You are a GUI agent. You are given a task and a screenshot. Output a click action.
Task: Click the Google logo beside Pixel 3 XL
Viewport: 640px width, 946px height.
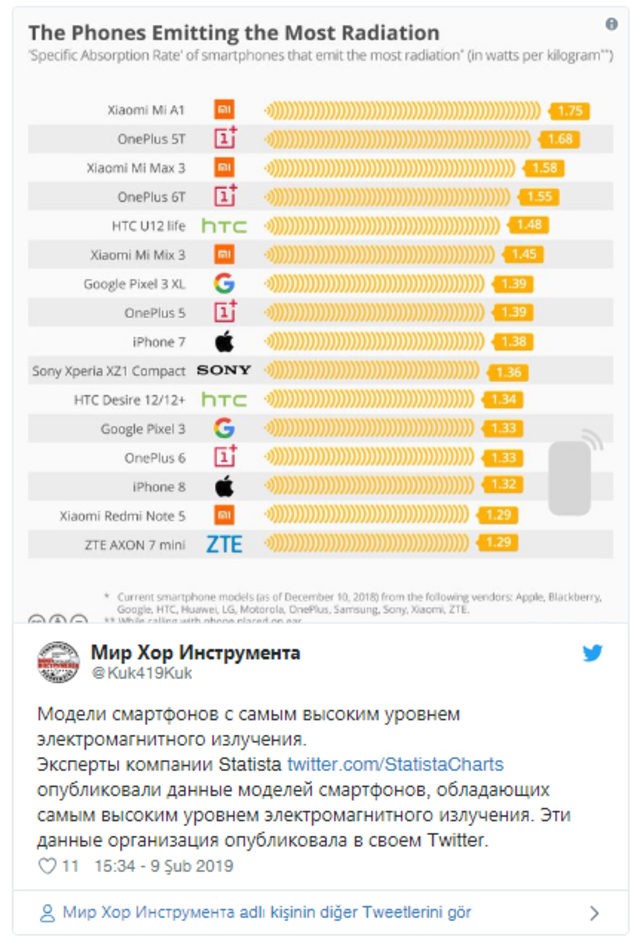[225, 284]
